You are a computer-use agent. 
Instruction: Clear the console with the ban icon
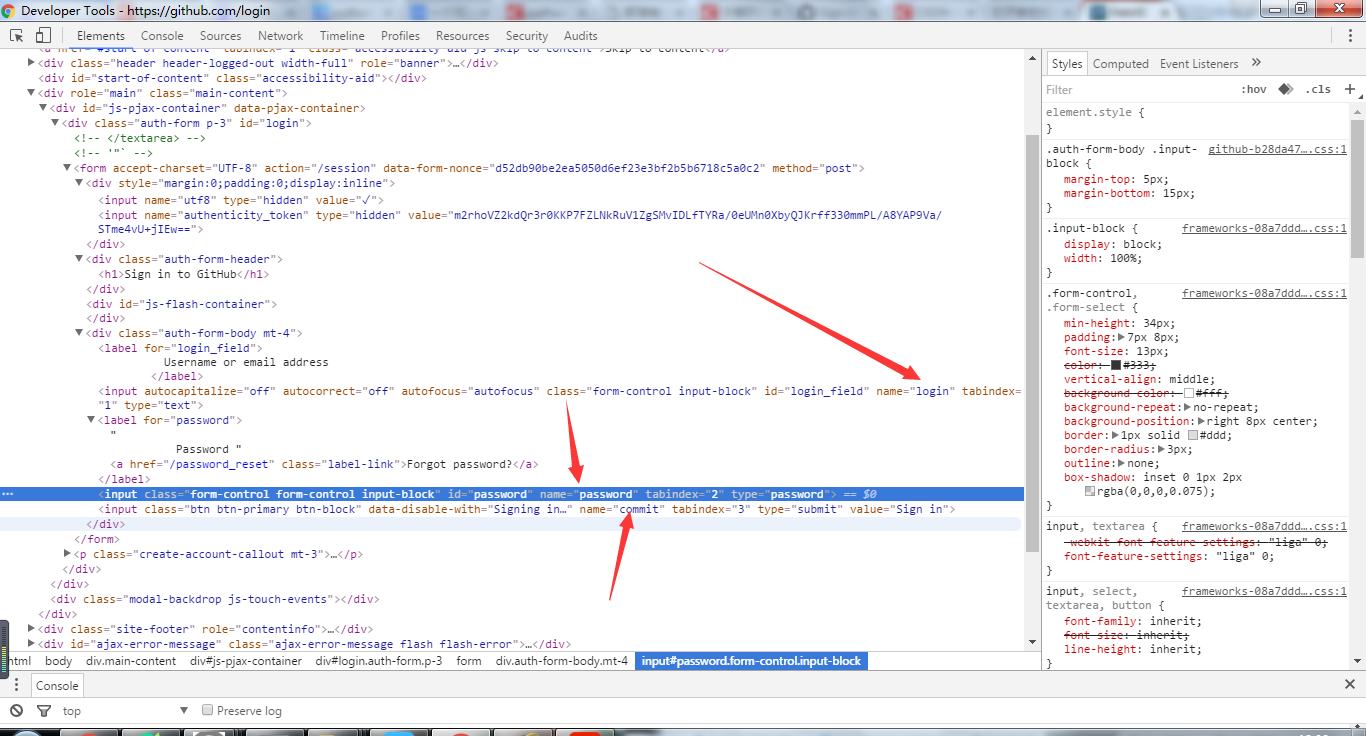[17, 711]
